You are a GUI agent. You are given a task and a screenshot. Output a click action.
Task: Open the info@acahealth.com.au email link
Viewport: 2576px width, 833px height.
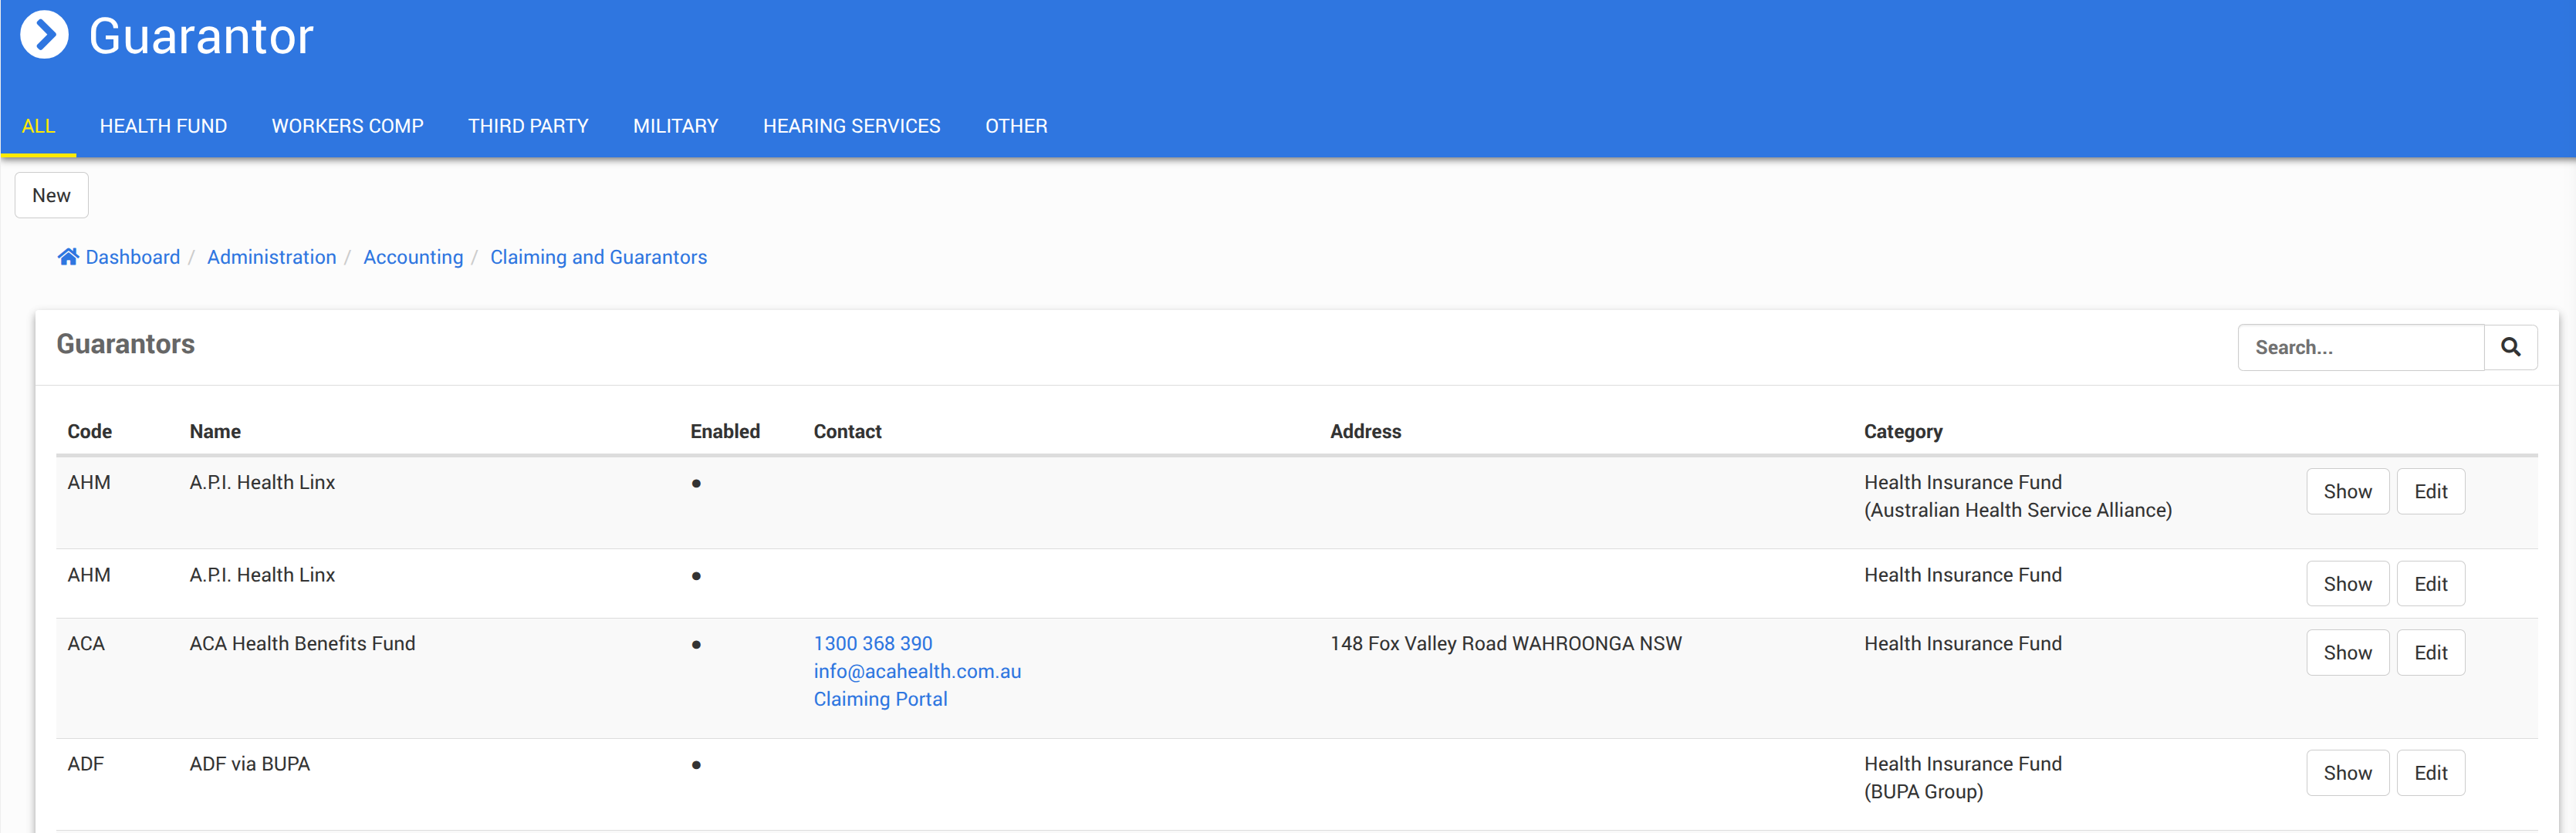[917, 671]
